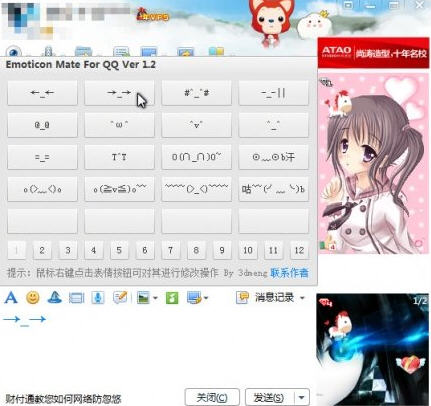Open the handwriting input pencil icon

(120, 297)
